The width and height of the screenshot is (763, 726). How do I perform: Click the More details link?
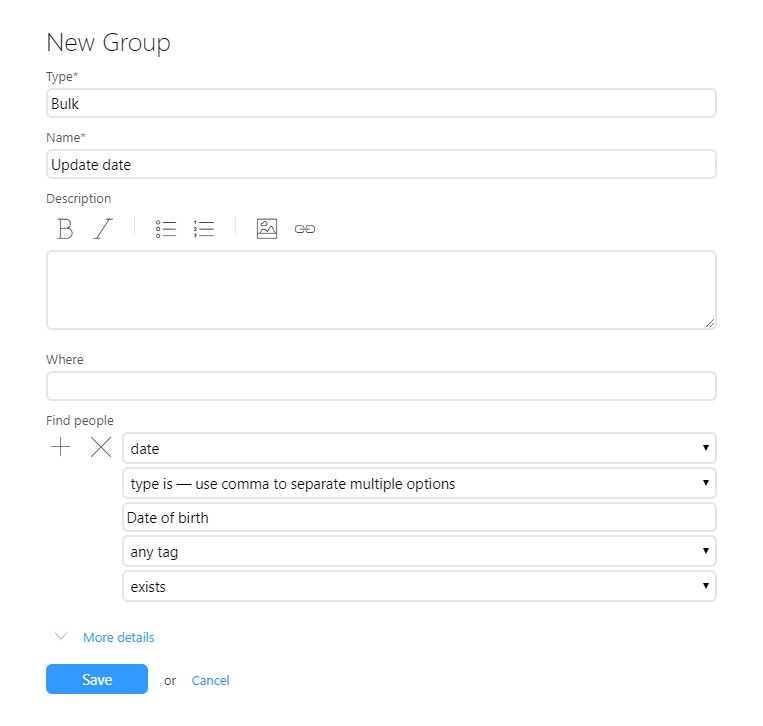click(119, 637)
